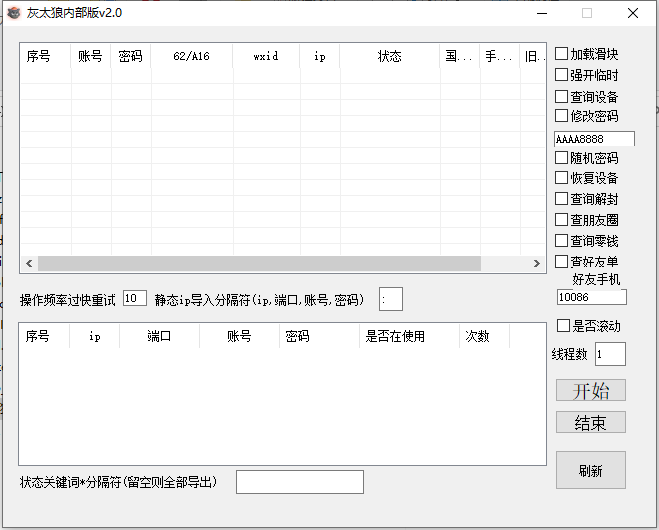The image size is (659, 530).
Task: Toggle the 强开临时 checkbox
Action: click(562, 74)
